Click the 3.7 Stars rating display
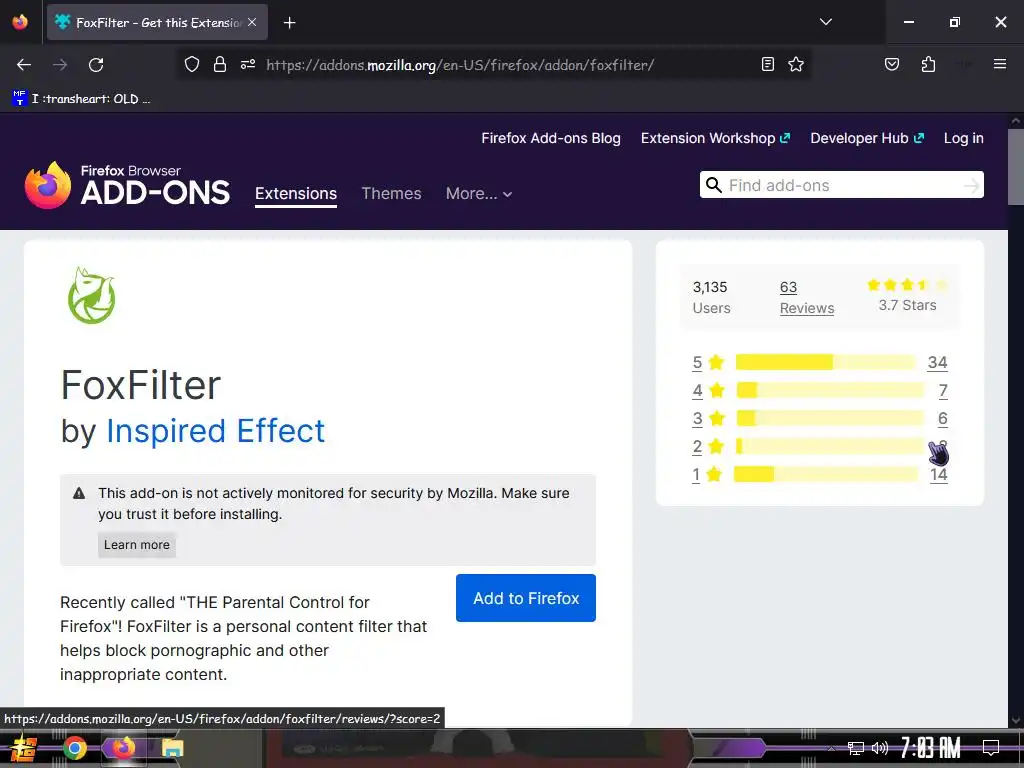The image size is (1024, 768). (x=907, y=295)
